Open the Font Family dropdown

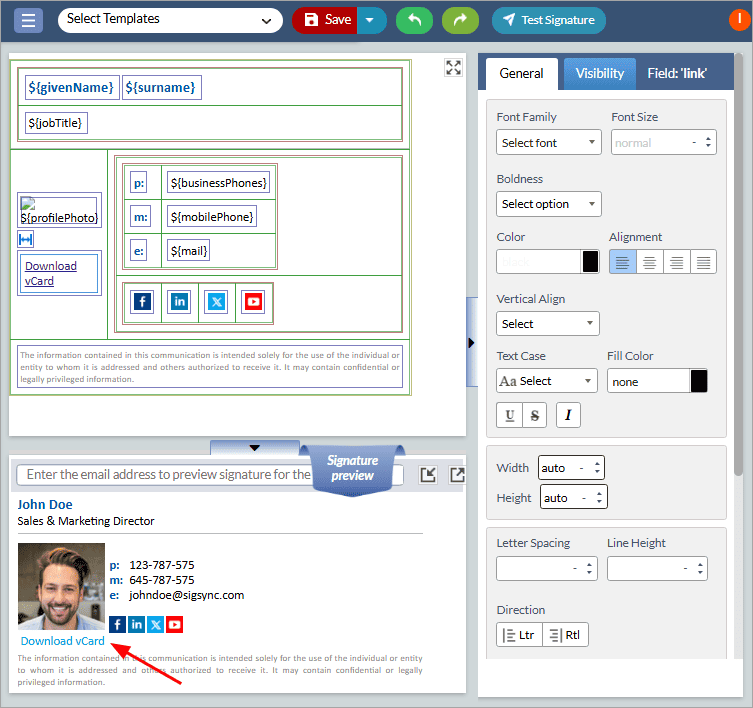point(548,143)
